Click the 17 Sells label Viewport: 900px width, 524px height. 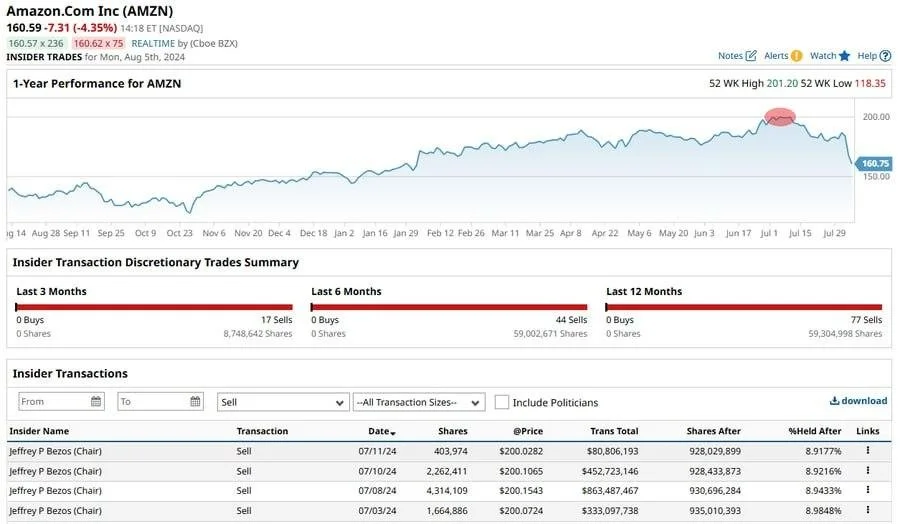[x=277, y=320]
